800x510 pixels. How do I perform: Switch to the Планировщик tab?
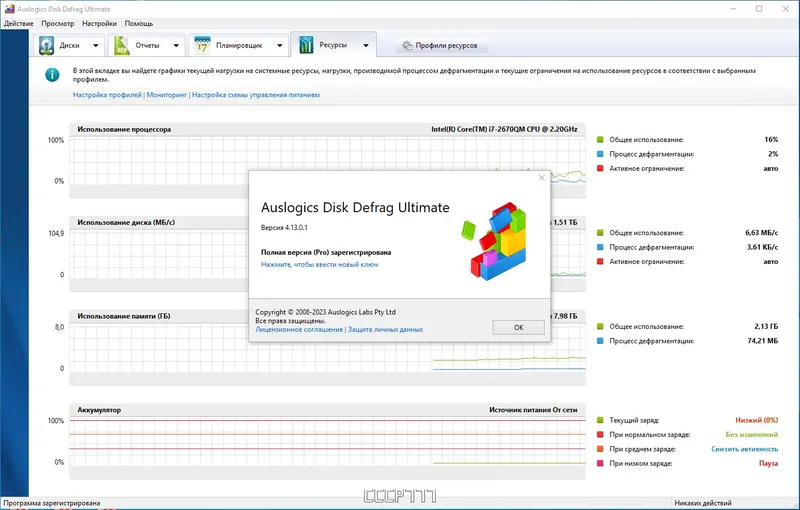239,45
